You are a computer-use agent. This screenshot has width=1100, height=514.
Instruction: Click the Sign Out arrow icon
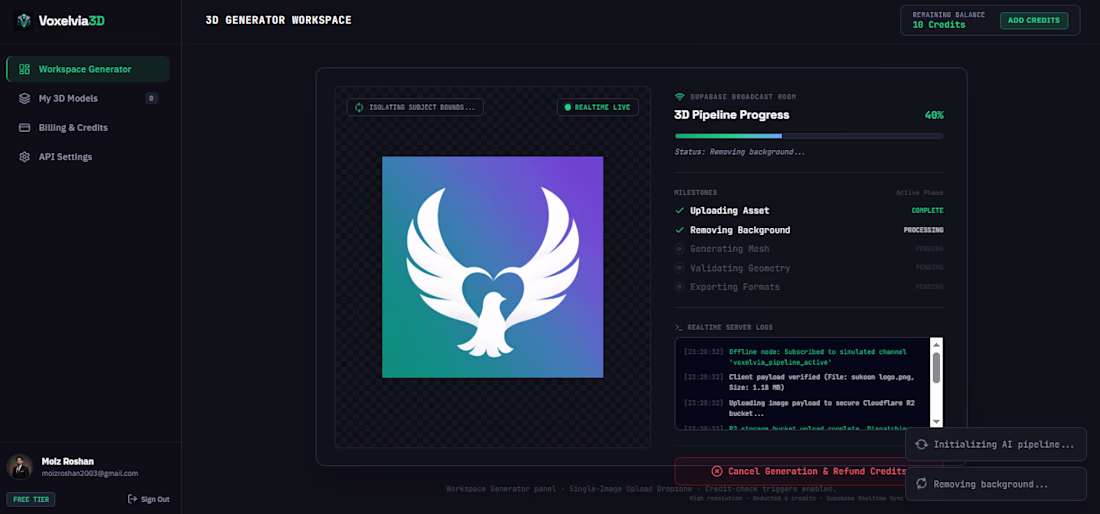[132, 499]
